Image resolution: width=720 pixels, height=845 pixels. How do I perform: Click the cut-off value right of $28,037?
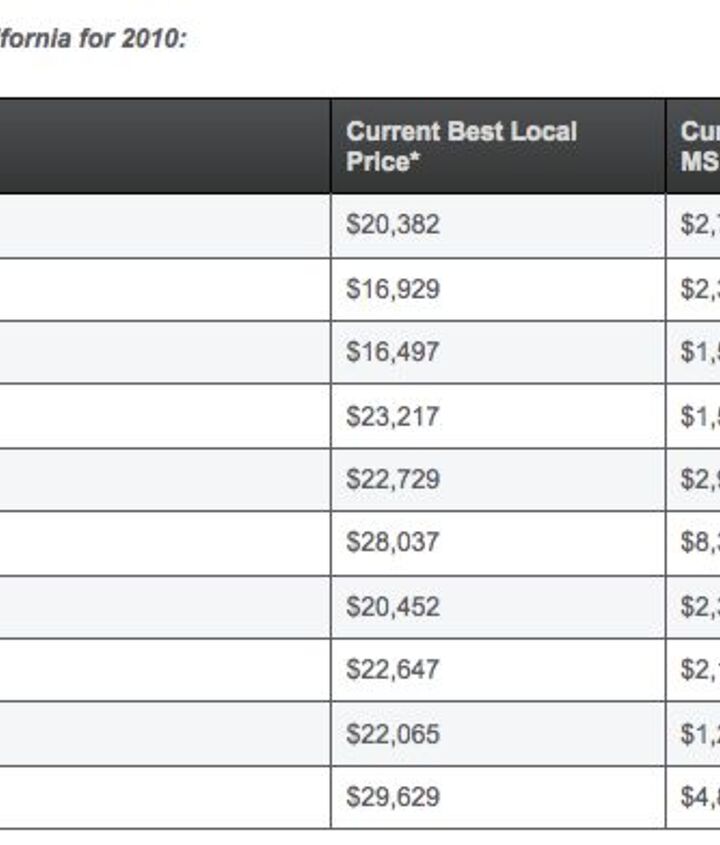tap(699, 543)
